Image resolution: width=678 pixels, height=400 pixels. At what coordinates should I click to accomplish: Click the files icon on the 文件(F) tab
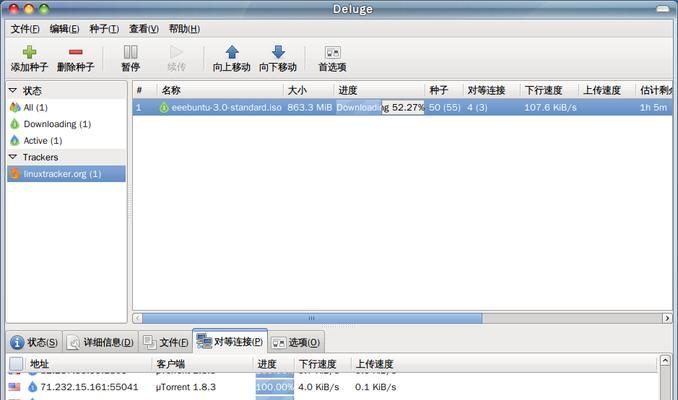point(150,342)
